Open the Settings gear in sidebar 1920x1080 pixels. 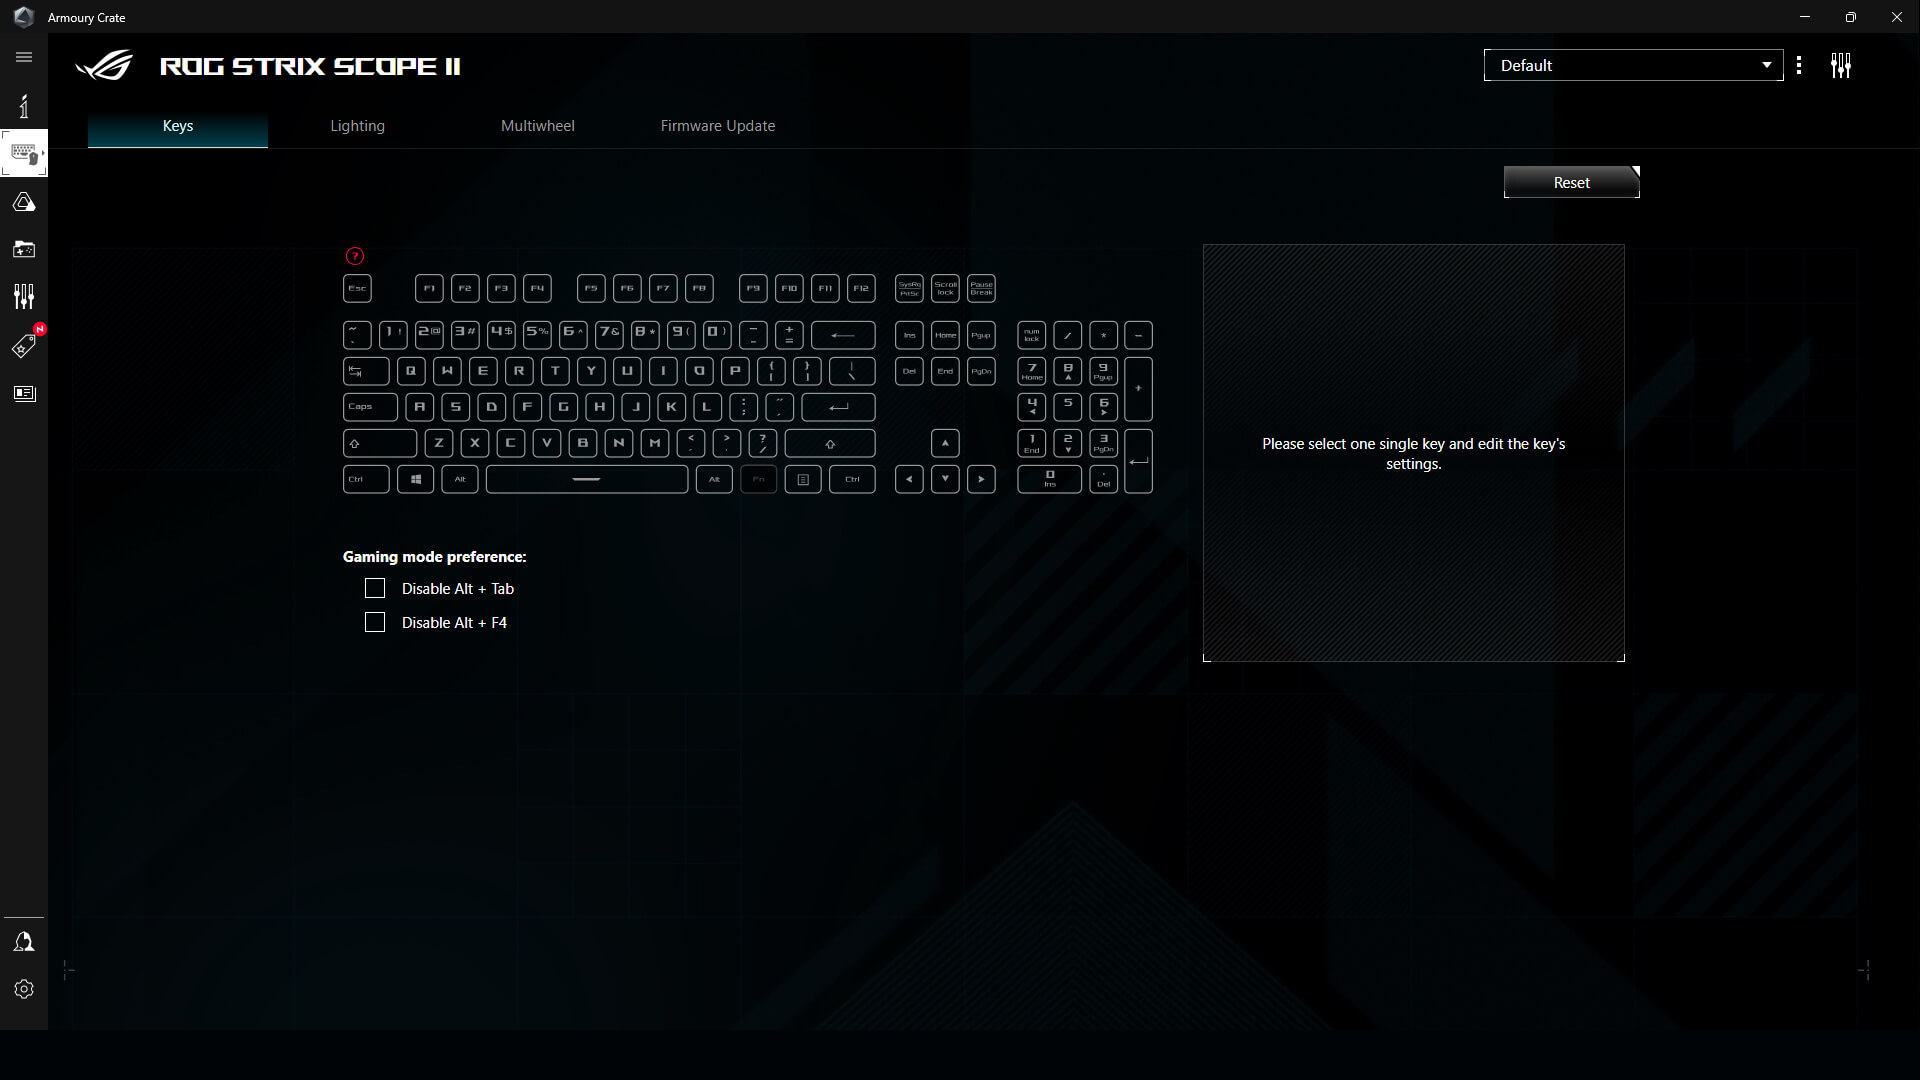pos(24,989)
